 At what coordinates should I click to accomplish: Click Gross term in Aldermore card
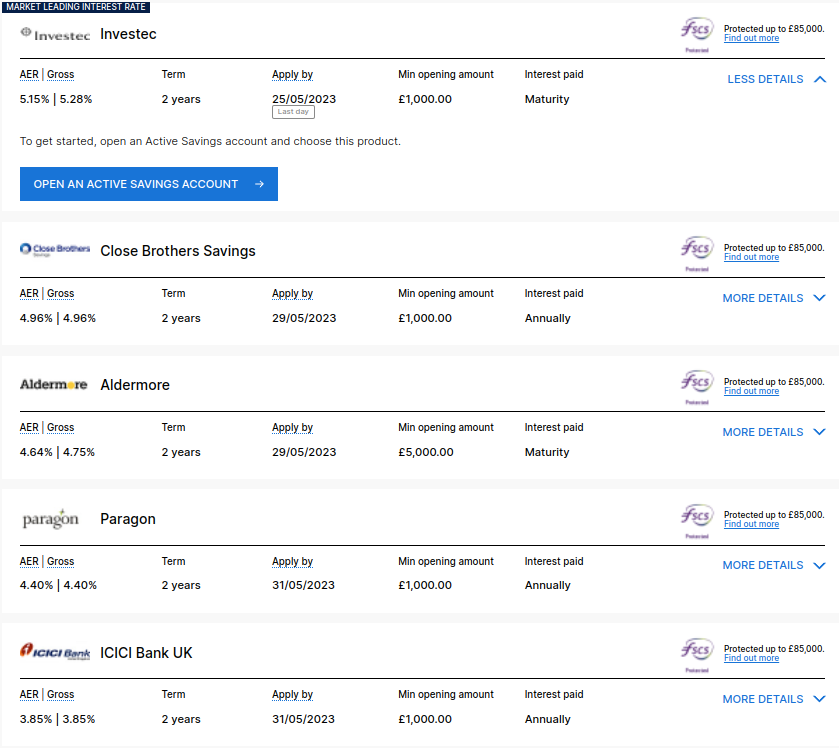[x=60, y=427]
